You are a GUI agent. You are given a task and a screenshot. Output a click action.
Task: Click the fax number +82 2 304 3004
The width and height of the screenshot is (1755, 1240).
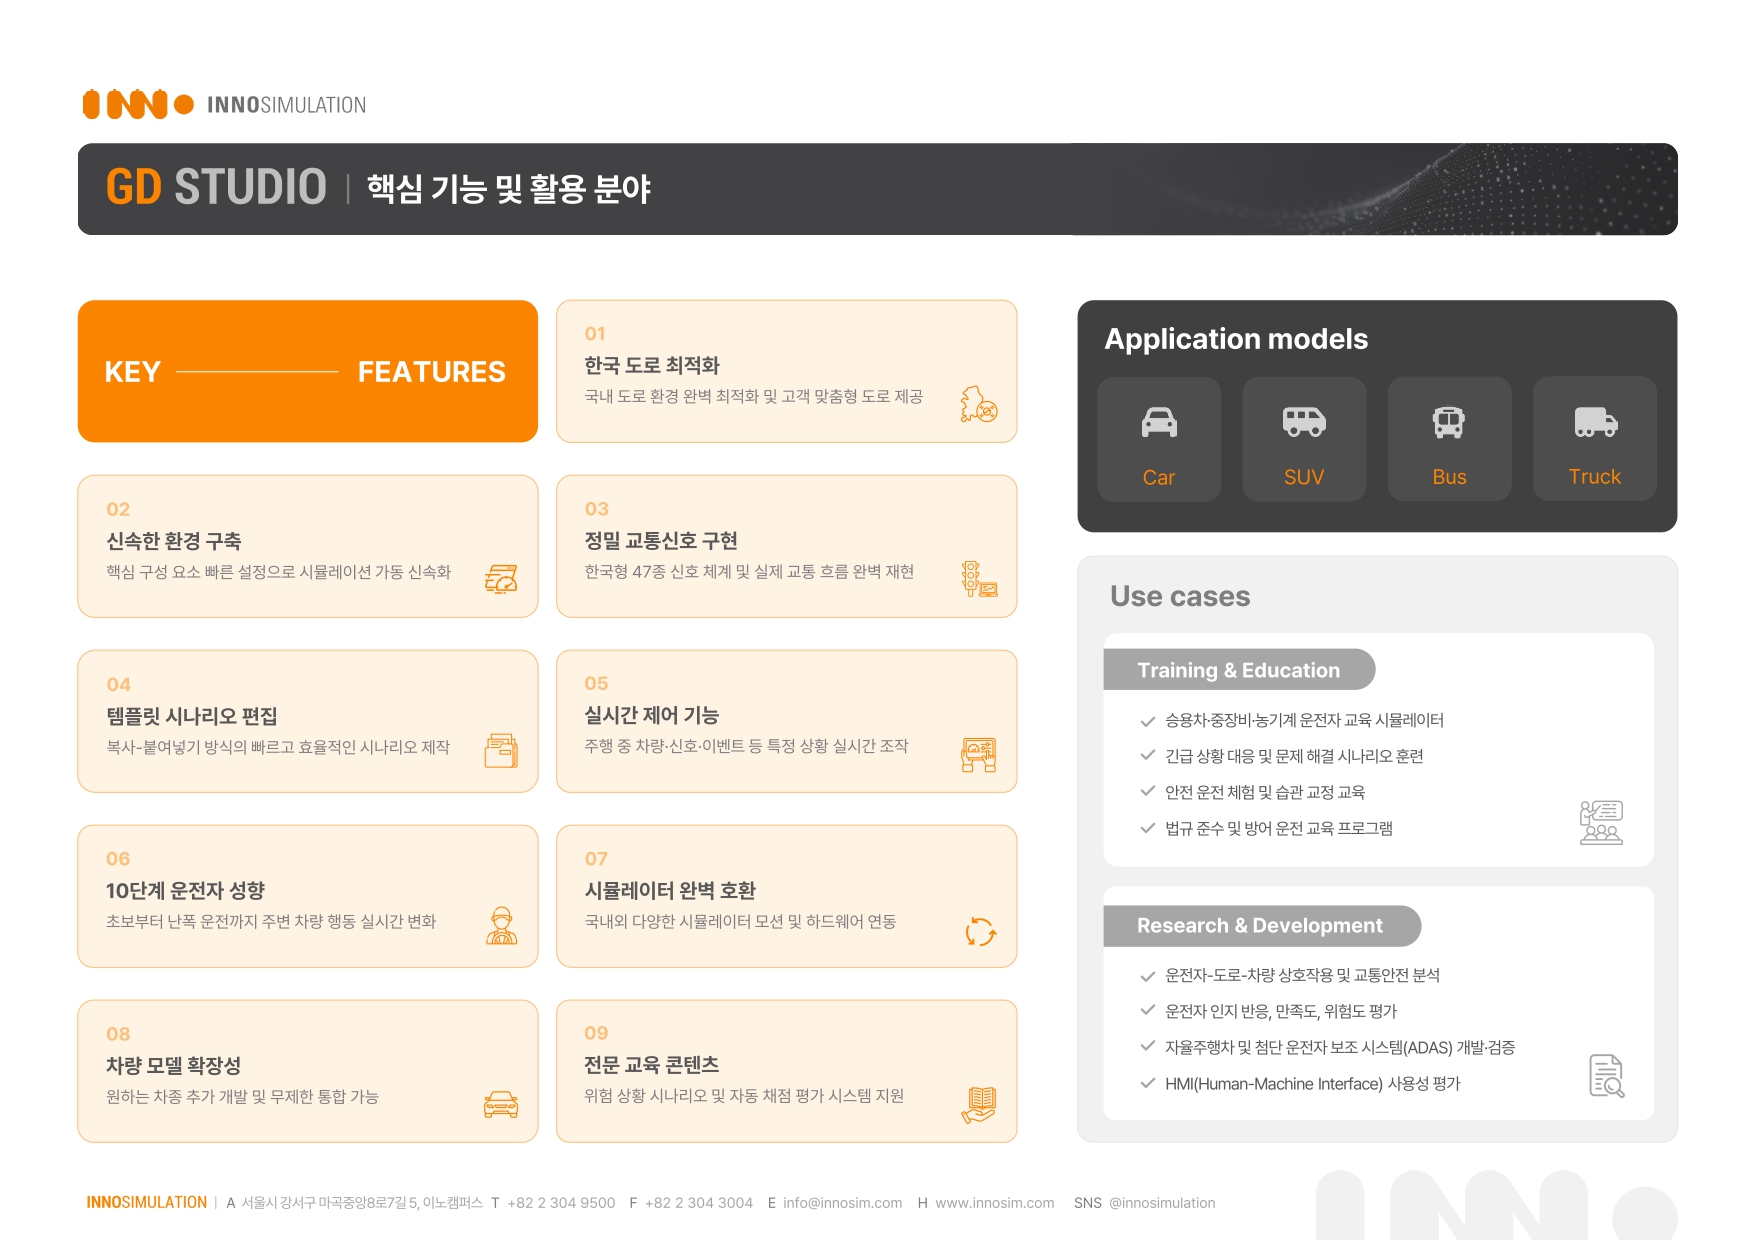click(x=699, y=1203)
